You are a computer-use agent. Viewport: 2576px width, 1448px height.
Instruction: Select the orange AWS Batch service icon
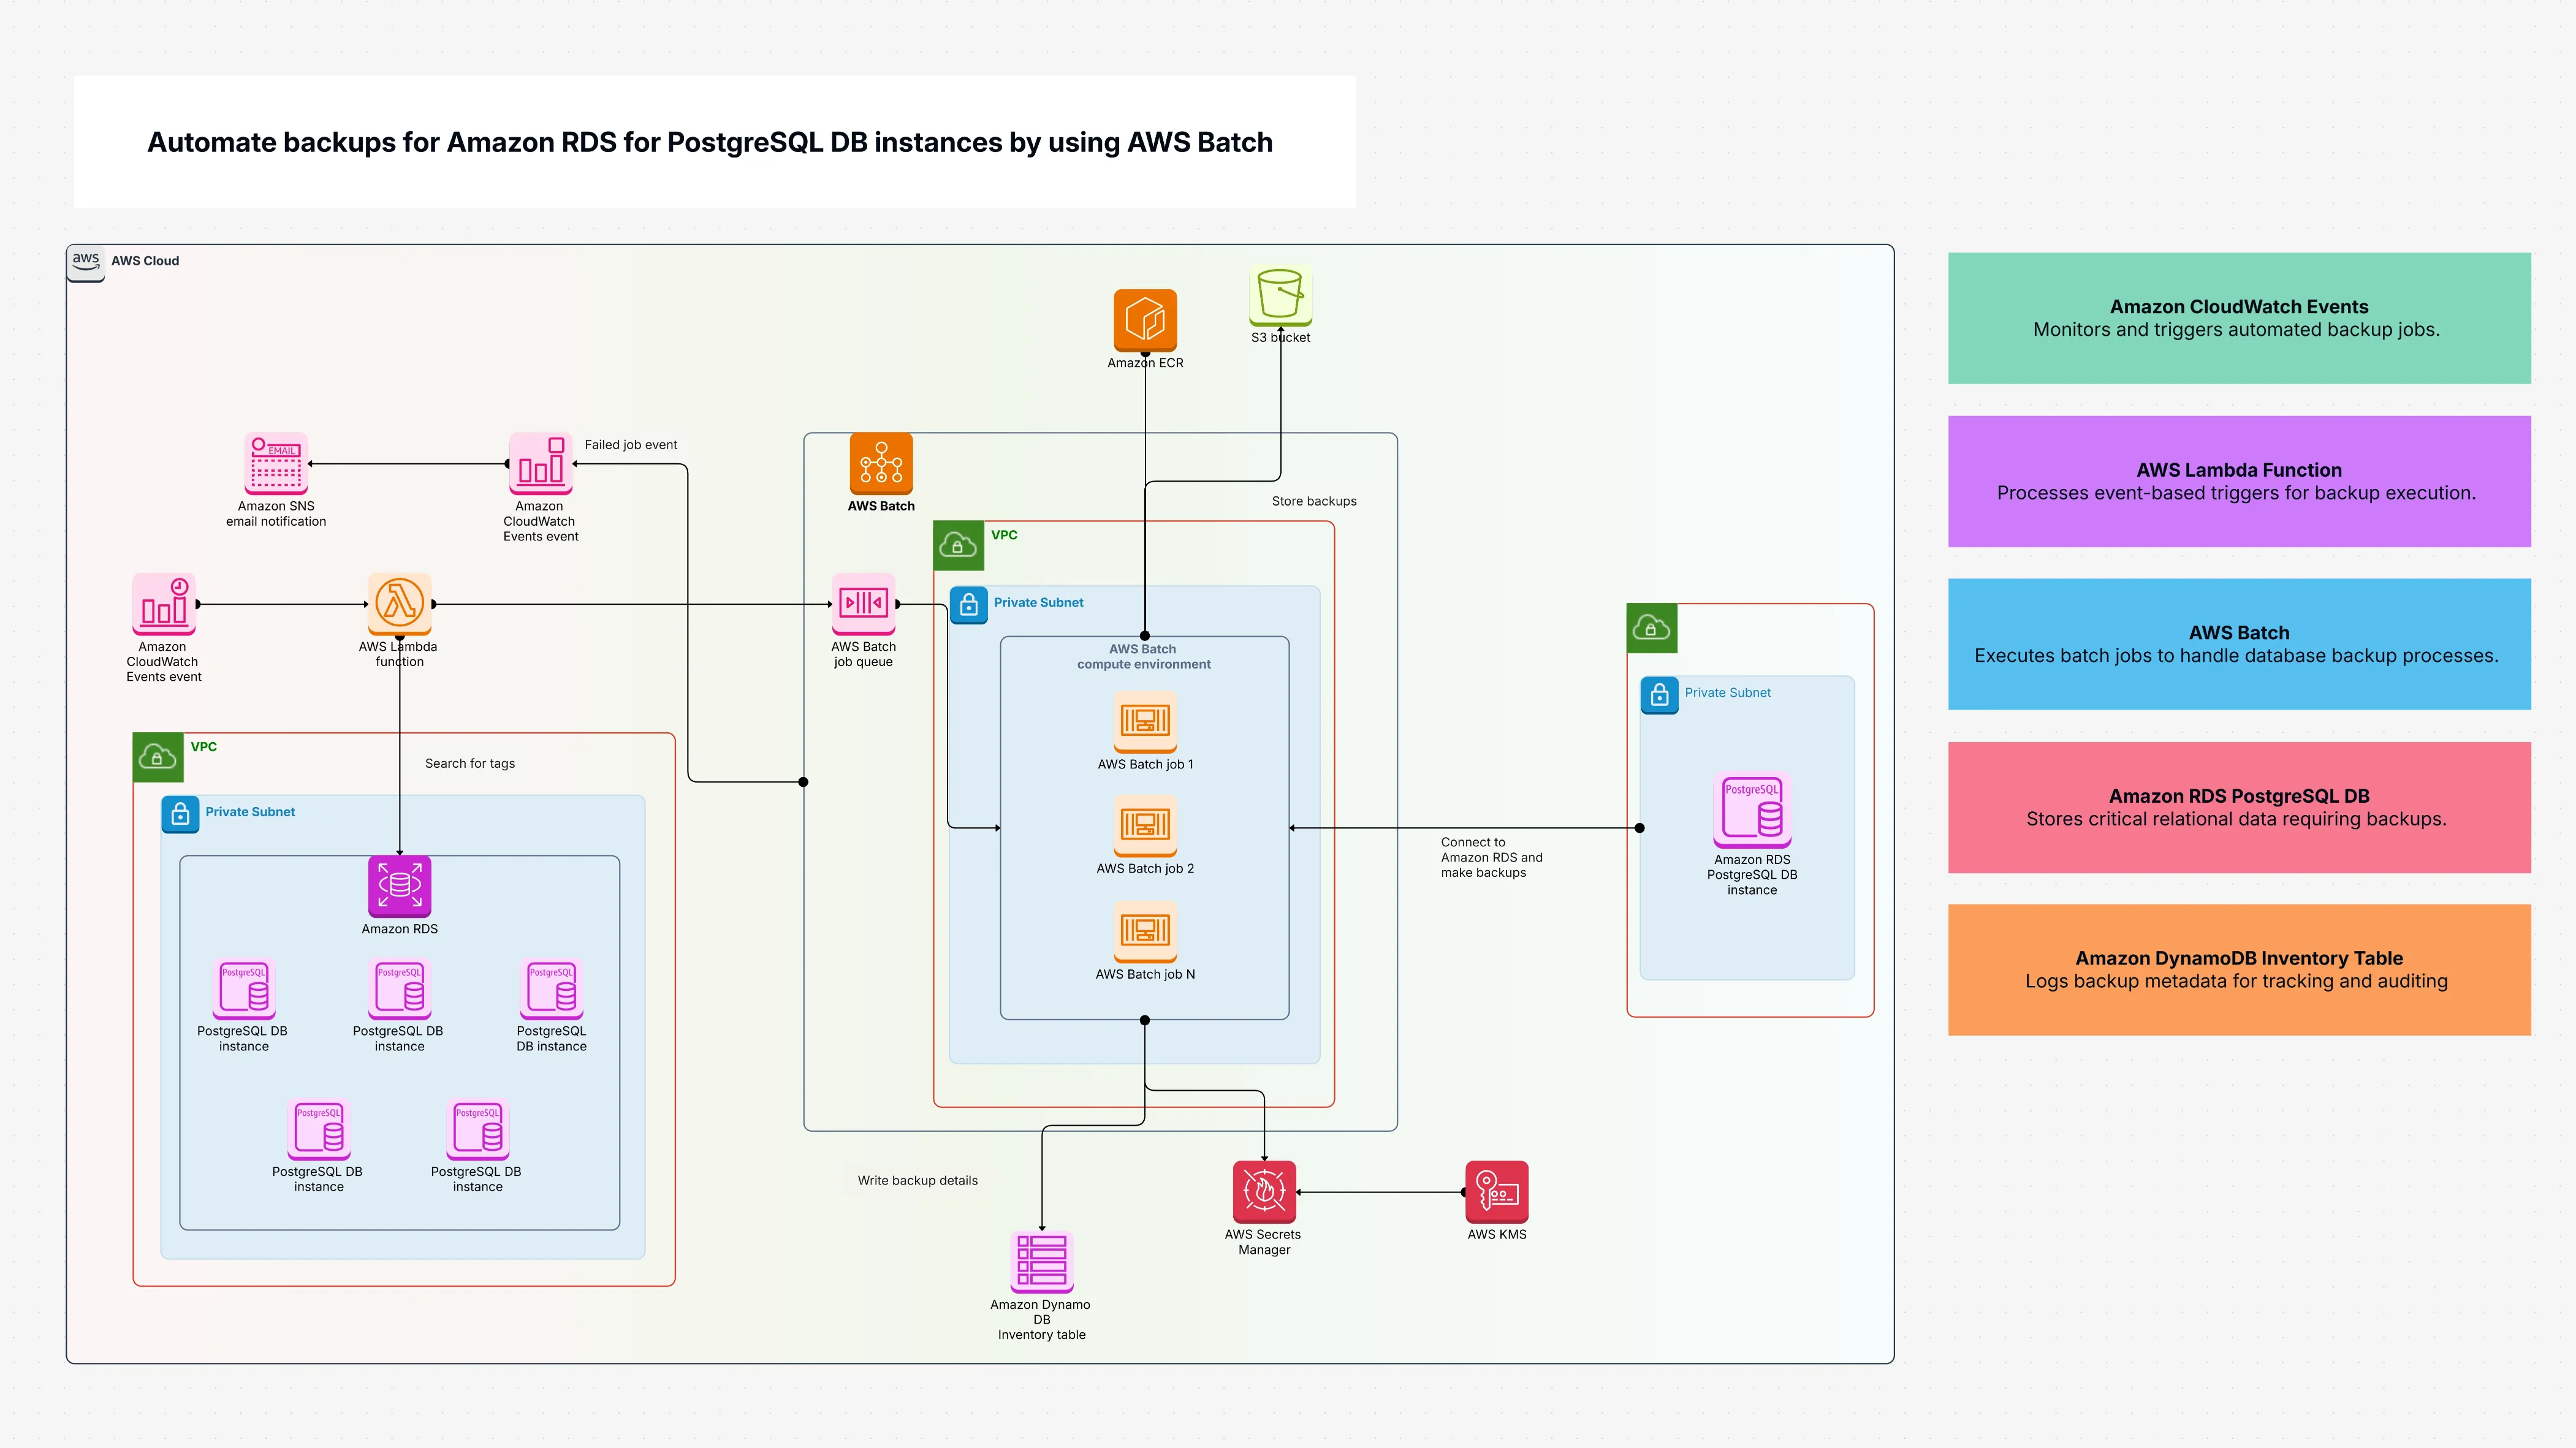pos(881,463)
